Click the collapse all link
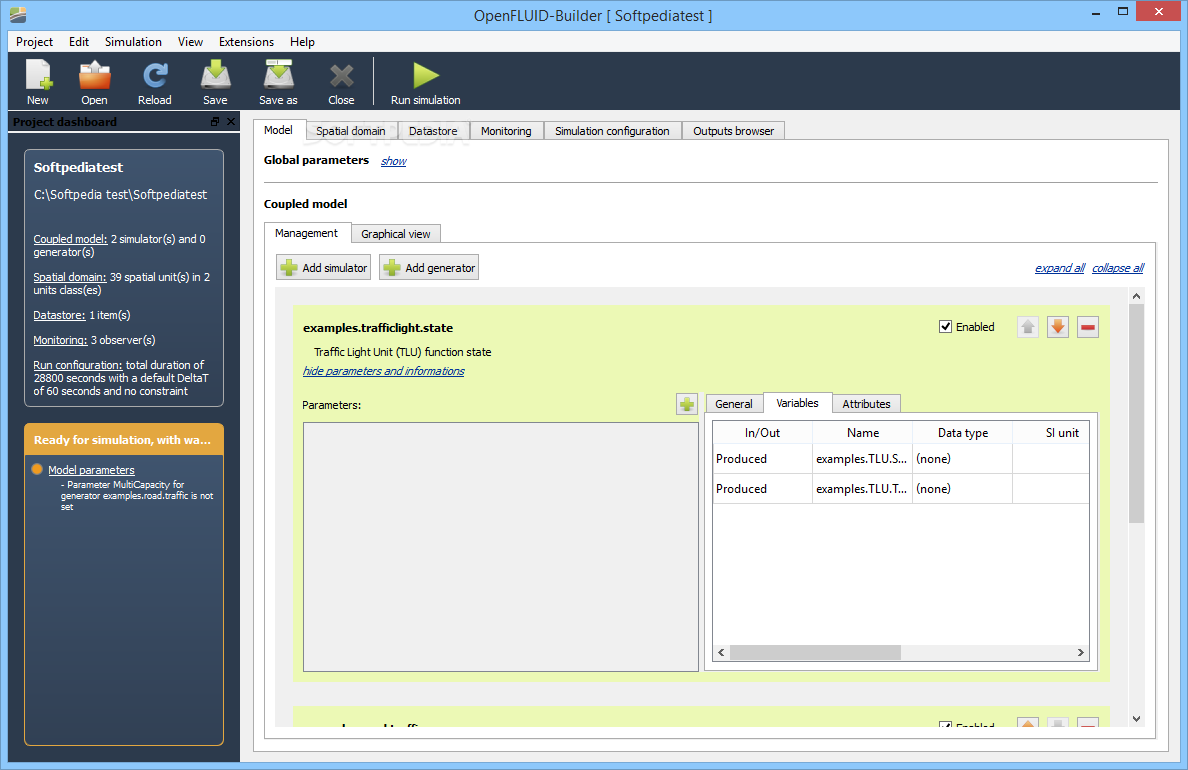Image resolution: width=1188 pixels, height=770 pixels. (1118, 268)
